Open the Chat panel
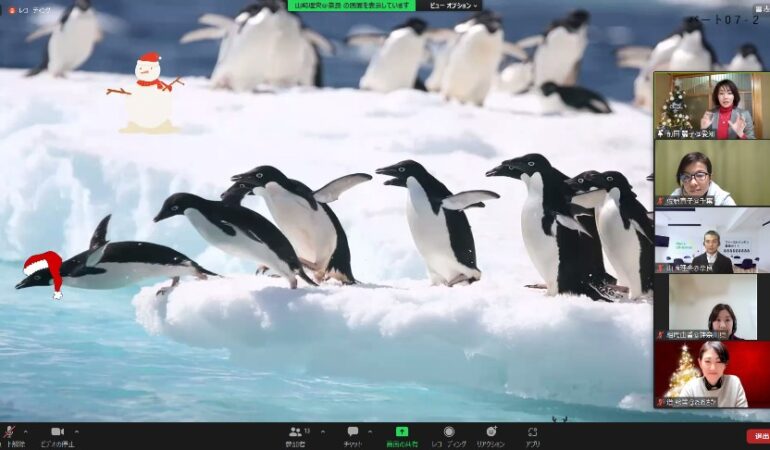This screenshot has width=770, height=450. (352, 431)
